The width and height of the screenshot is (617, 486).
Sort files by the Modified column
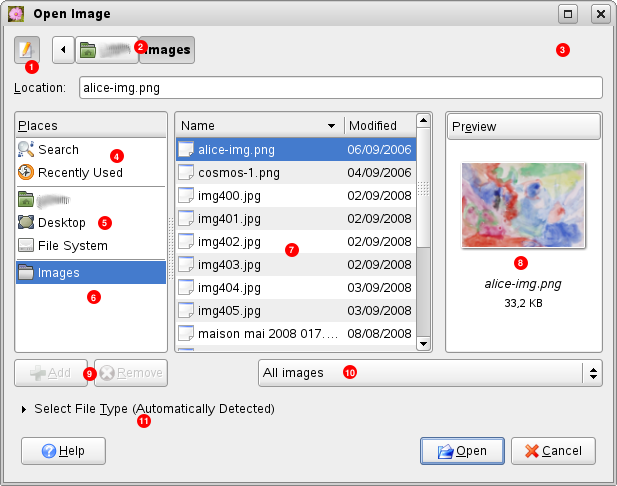point(380,126)
